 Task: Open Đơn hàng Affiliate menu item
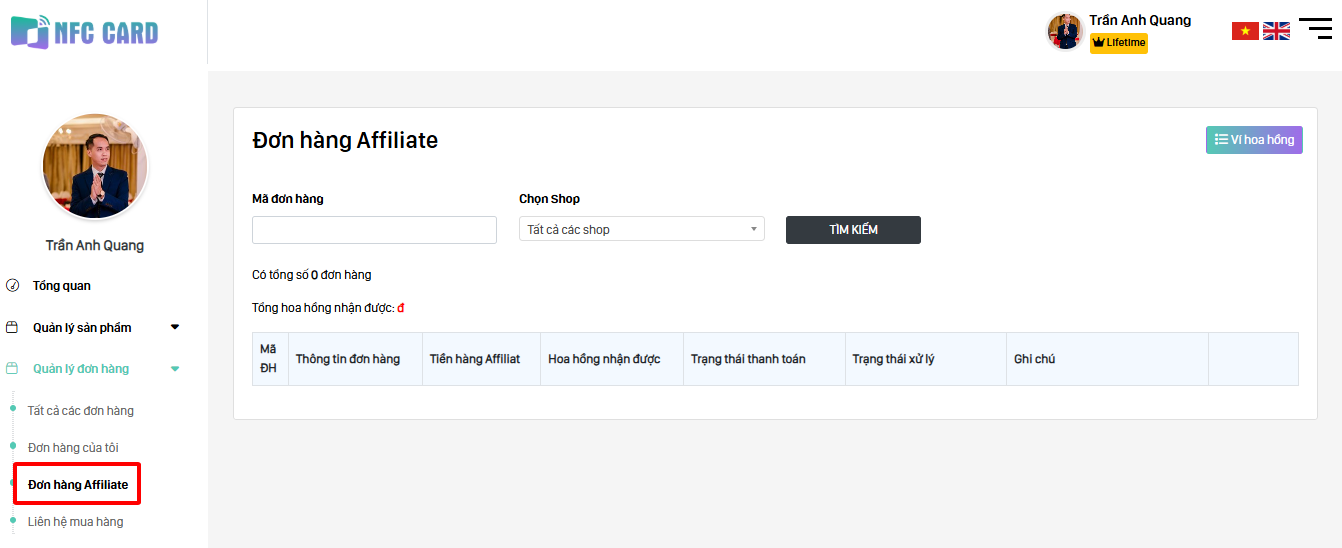tap(78, 485)
